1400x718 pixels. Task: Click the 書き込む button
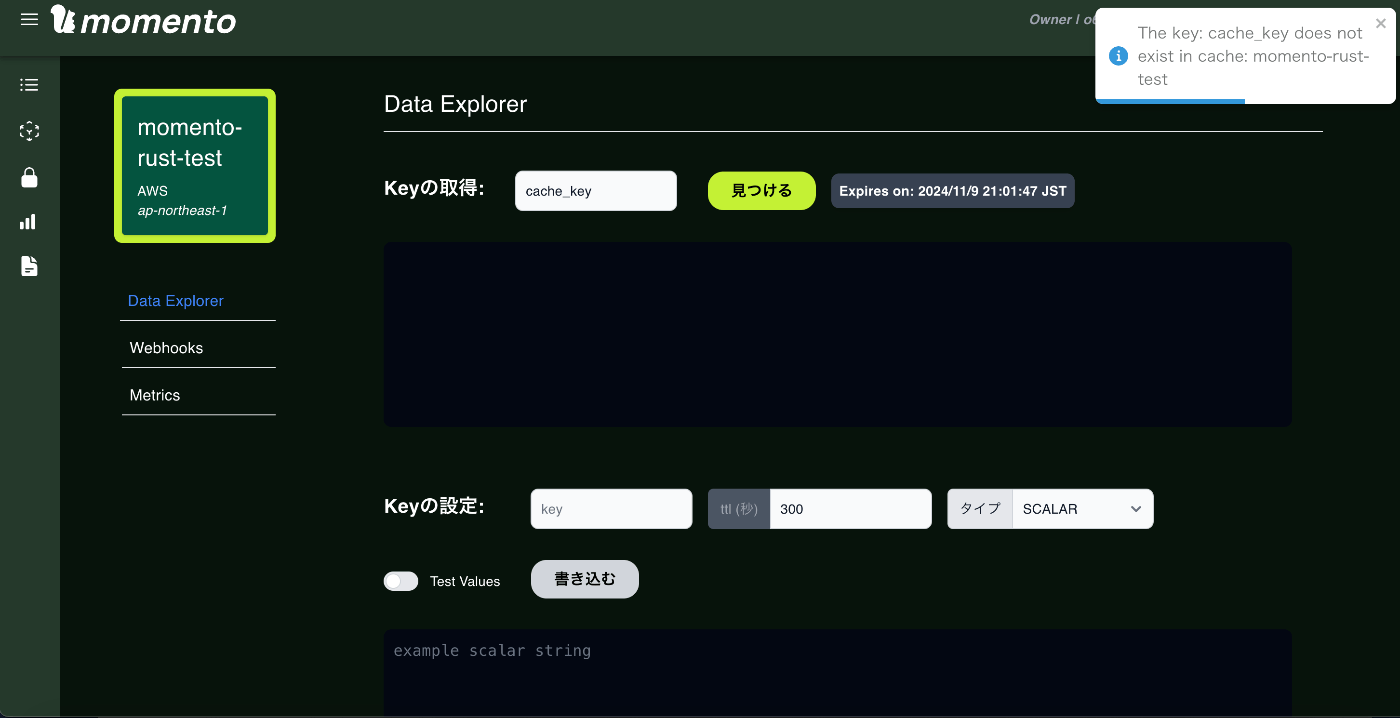point(585,579)
